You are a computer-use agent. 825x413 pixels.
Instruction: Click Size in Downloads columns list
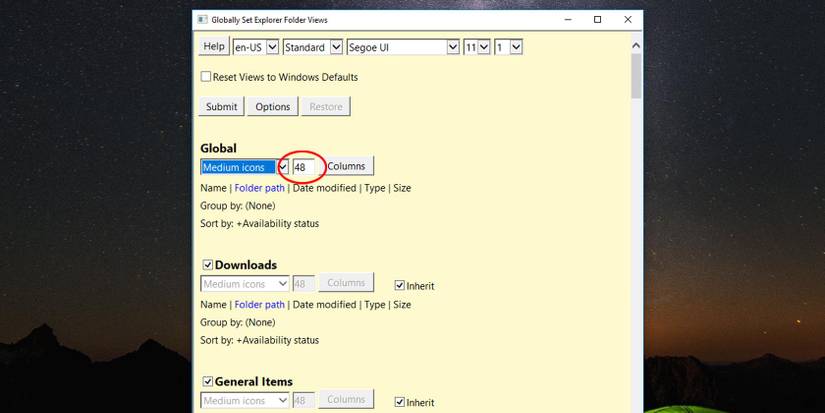402,305
